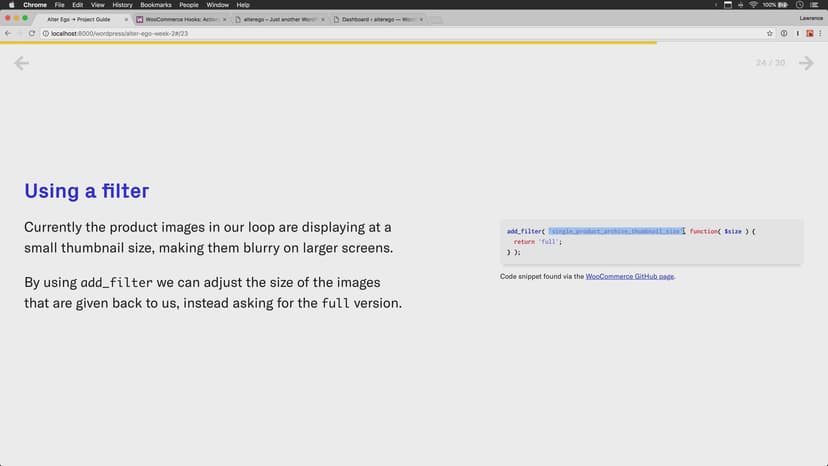Open the View menu

point(97,5)
